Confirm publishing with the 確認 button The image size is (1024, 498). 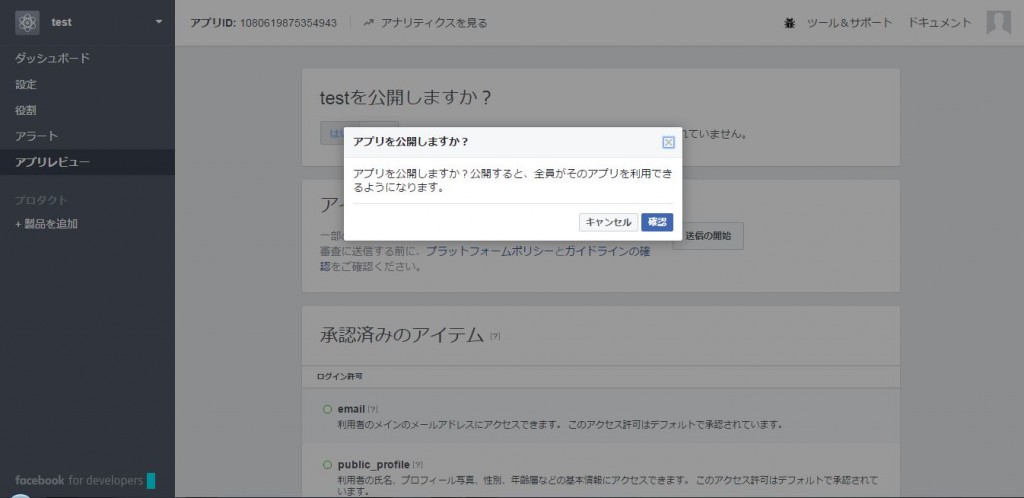657,222
